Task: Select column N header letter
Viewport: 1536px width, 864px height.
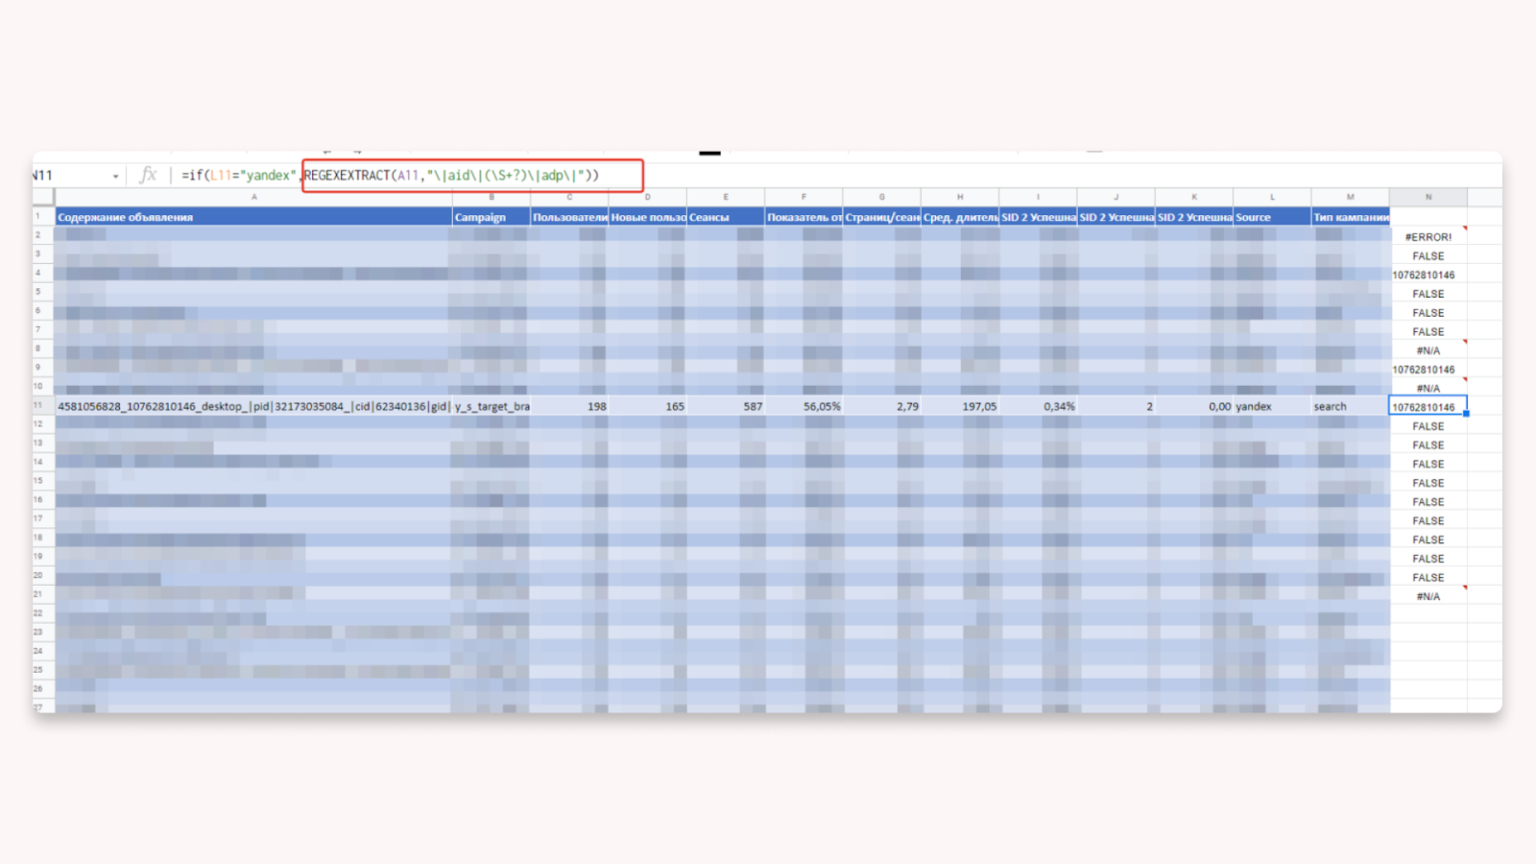Action: [1428, 197]
